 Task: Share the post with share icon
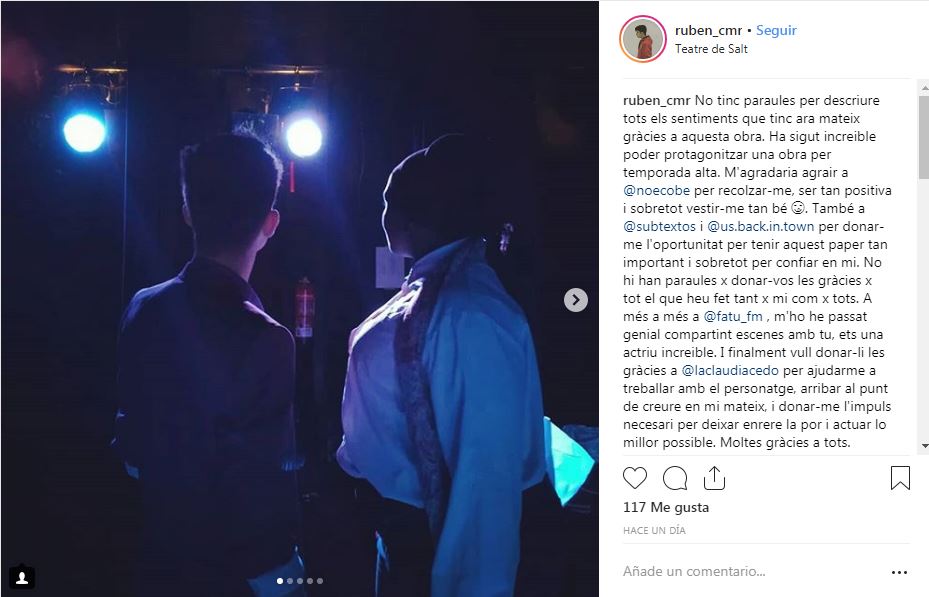[715, 478]
